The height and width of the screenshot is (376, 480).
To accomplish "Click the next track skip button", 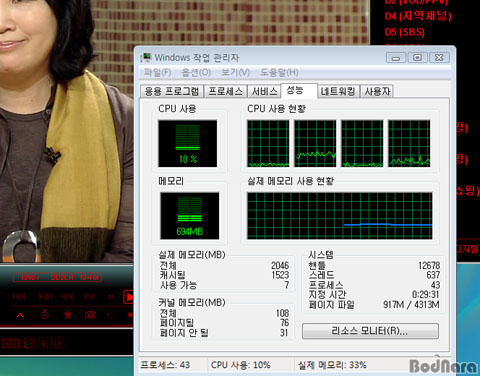I will 45,296.
